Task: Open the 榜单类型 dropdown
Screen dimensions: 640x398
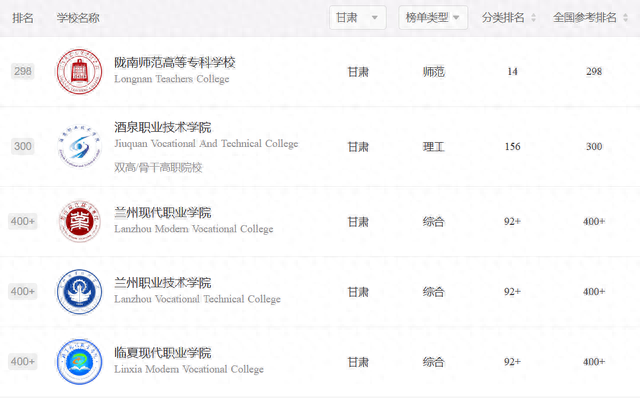Action: click(x=433, y=18)
